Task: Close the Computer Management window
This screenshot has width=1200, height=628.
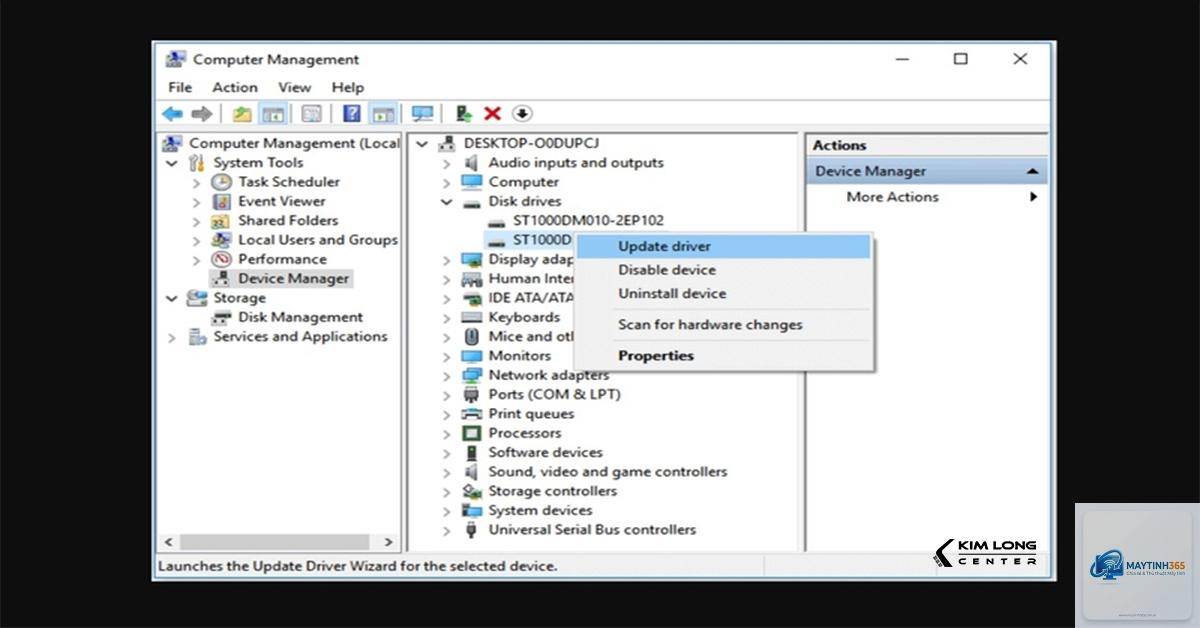Action: point(1020,59)
